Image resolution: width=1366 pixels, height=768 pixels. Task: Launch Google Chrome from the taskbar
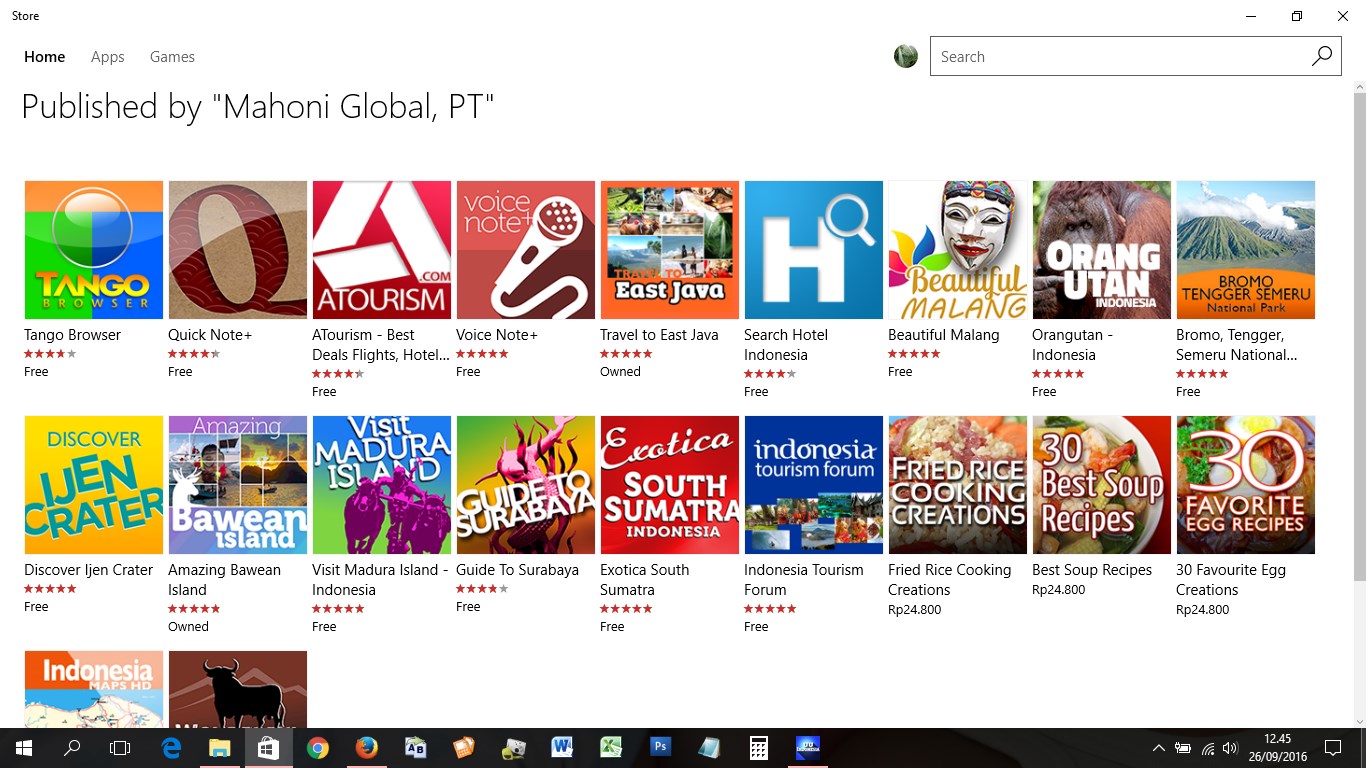pyautogui.click(x=318, y=748)
